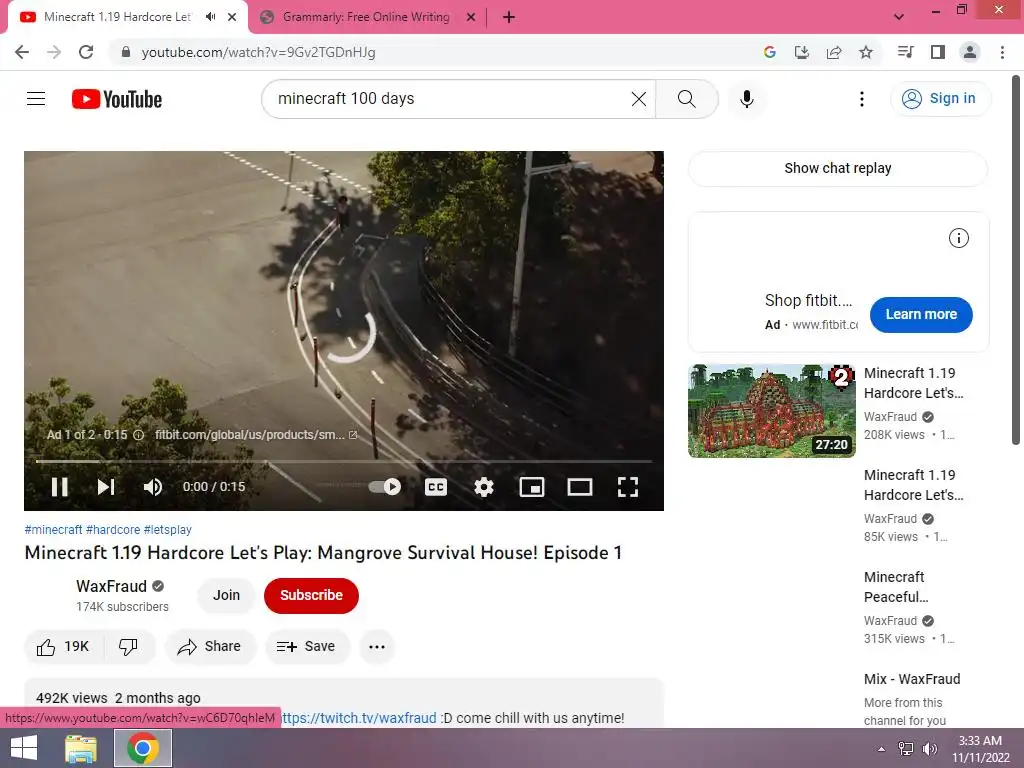Open video player settings gear

pos(483,487)
